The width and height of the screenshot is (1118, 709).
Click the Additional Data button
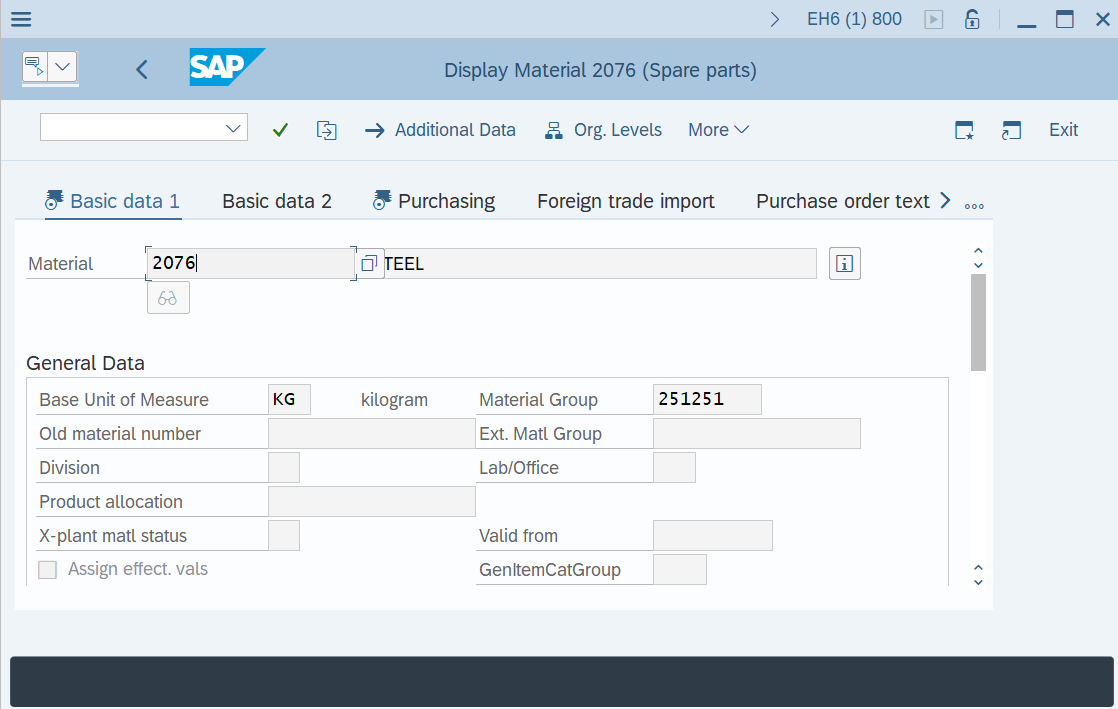click(441, 130)
